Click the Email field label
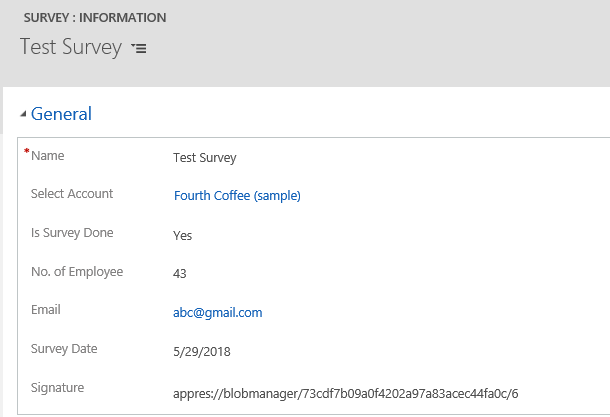 point(46,310)
